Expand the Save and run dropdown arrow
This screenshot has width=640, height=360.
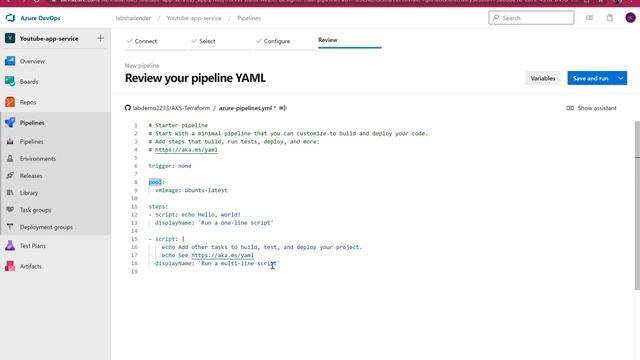620,78
